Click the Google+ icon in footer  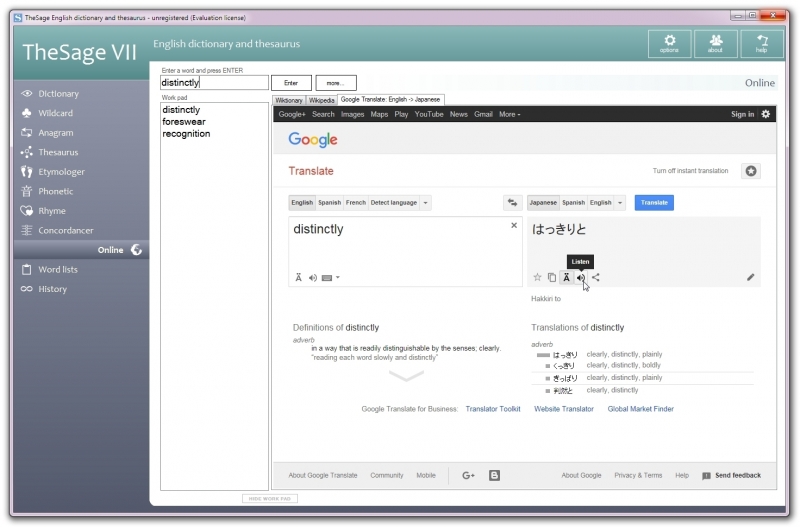coord(468,475)
